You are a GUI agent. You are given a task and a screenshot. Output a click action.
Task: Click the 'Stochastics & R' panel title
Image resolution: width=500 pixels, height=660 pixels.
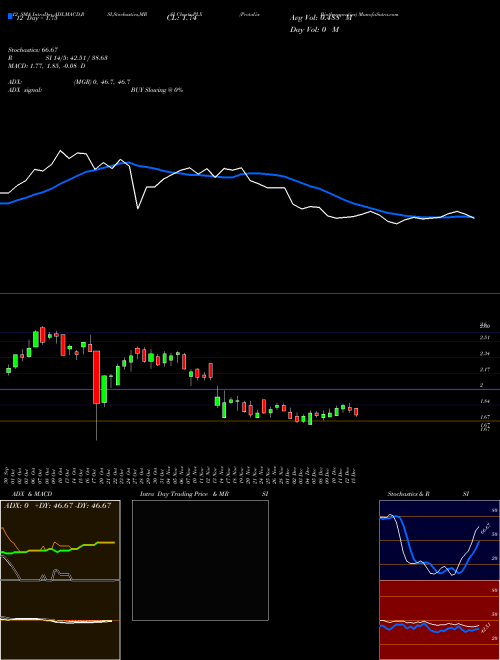tap(408, 494)
